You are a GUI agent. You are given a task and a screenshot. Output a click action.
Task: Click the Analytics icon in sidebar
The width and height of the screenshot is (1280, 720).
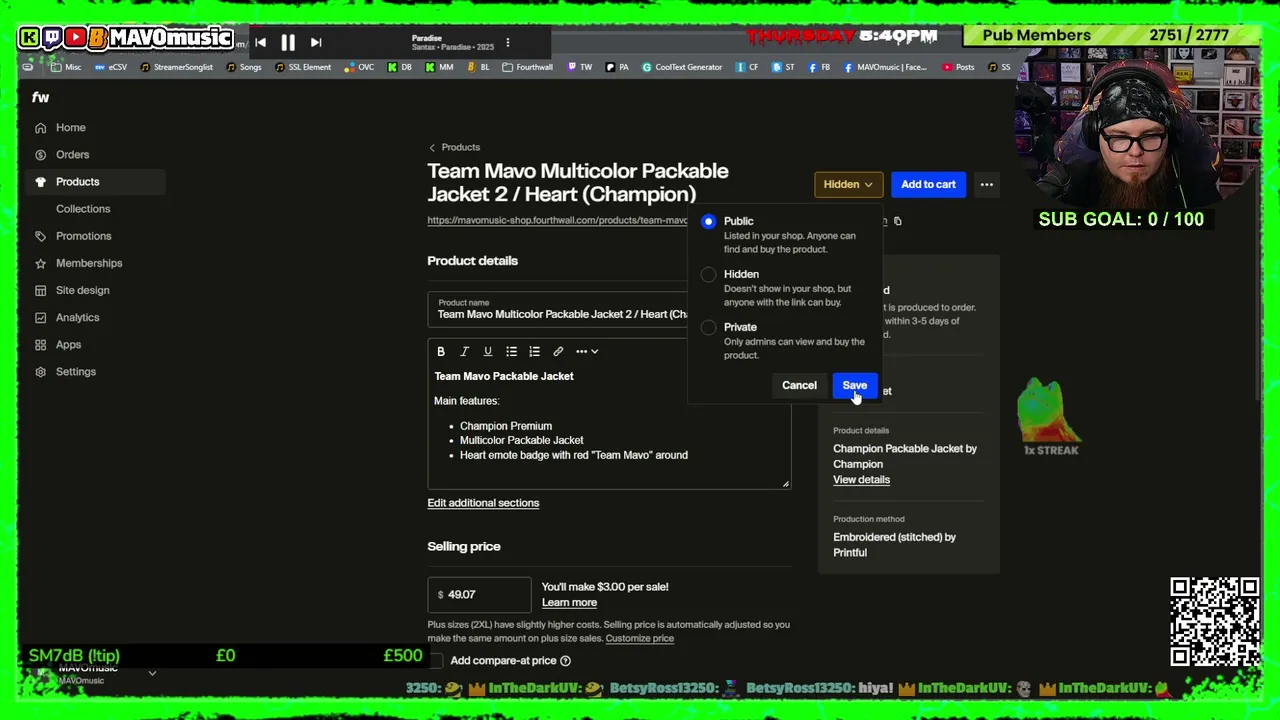point(40,317)
